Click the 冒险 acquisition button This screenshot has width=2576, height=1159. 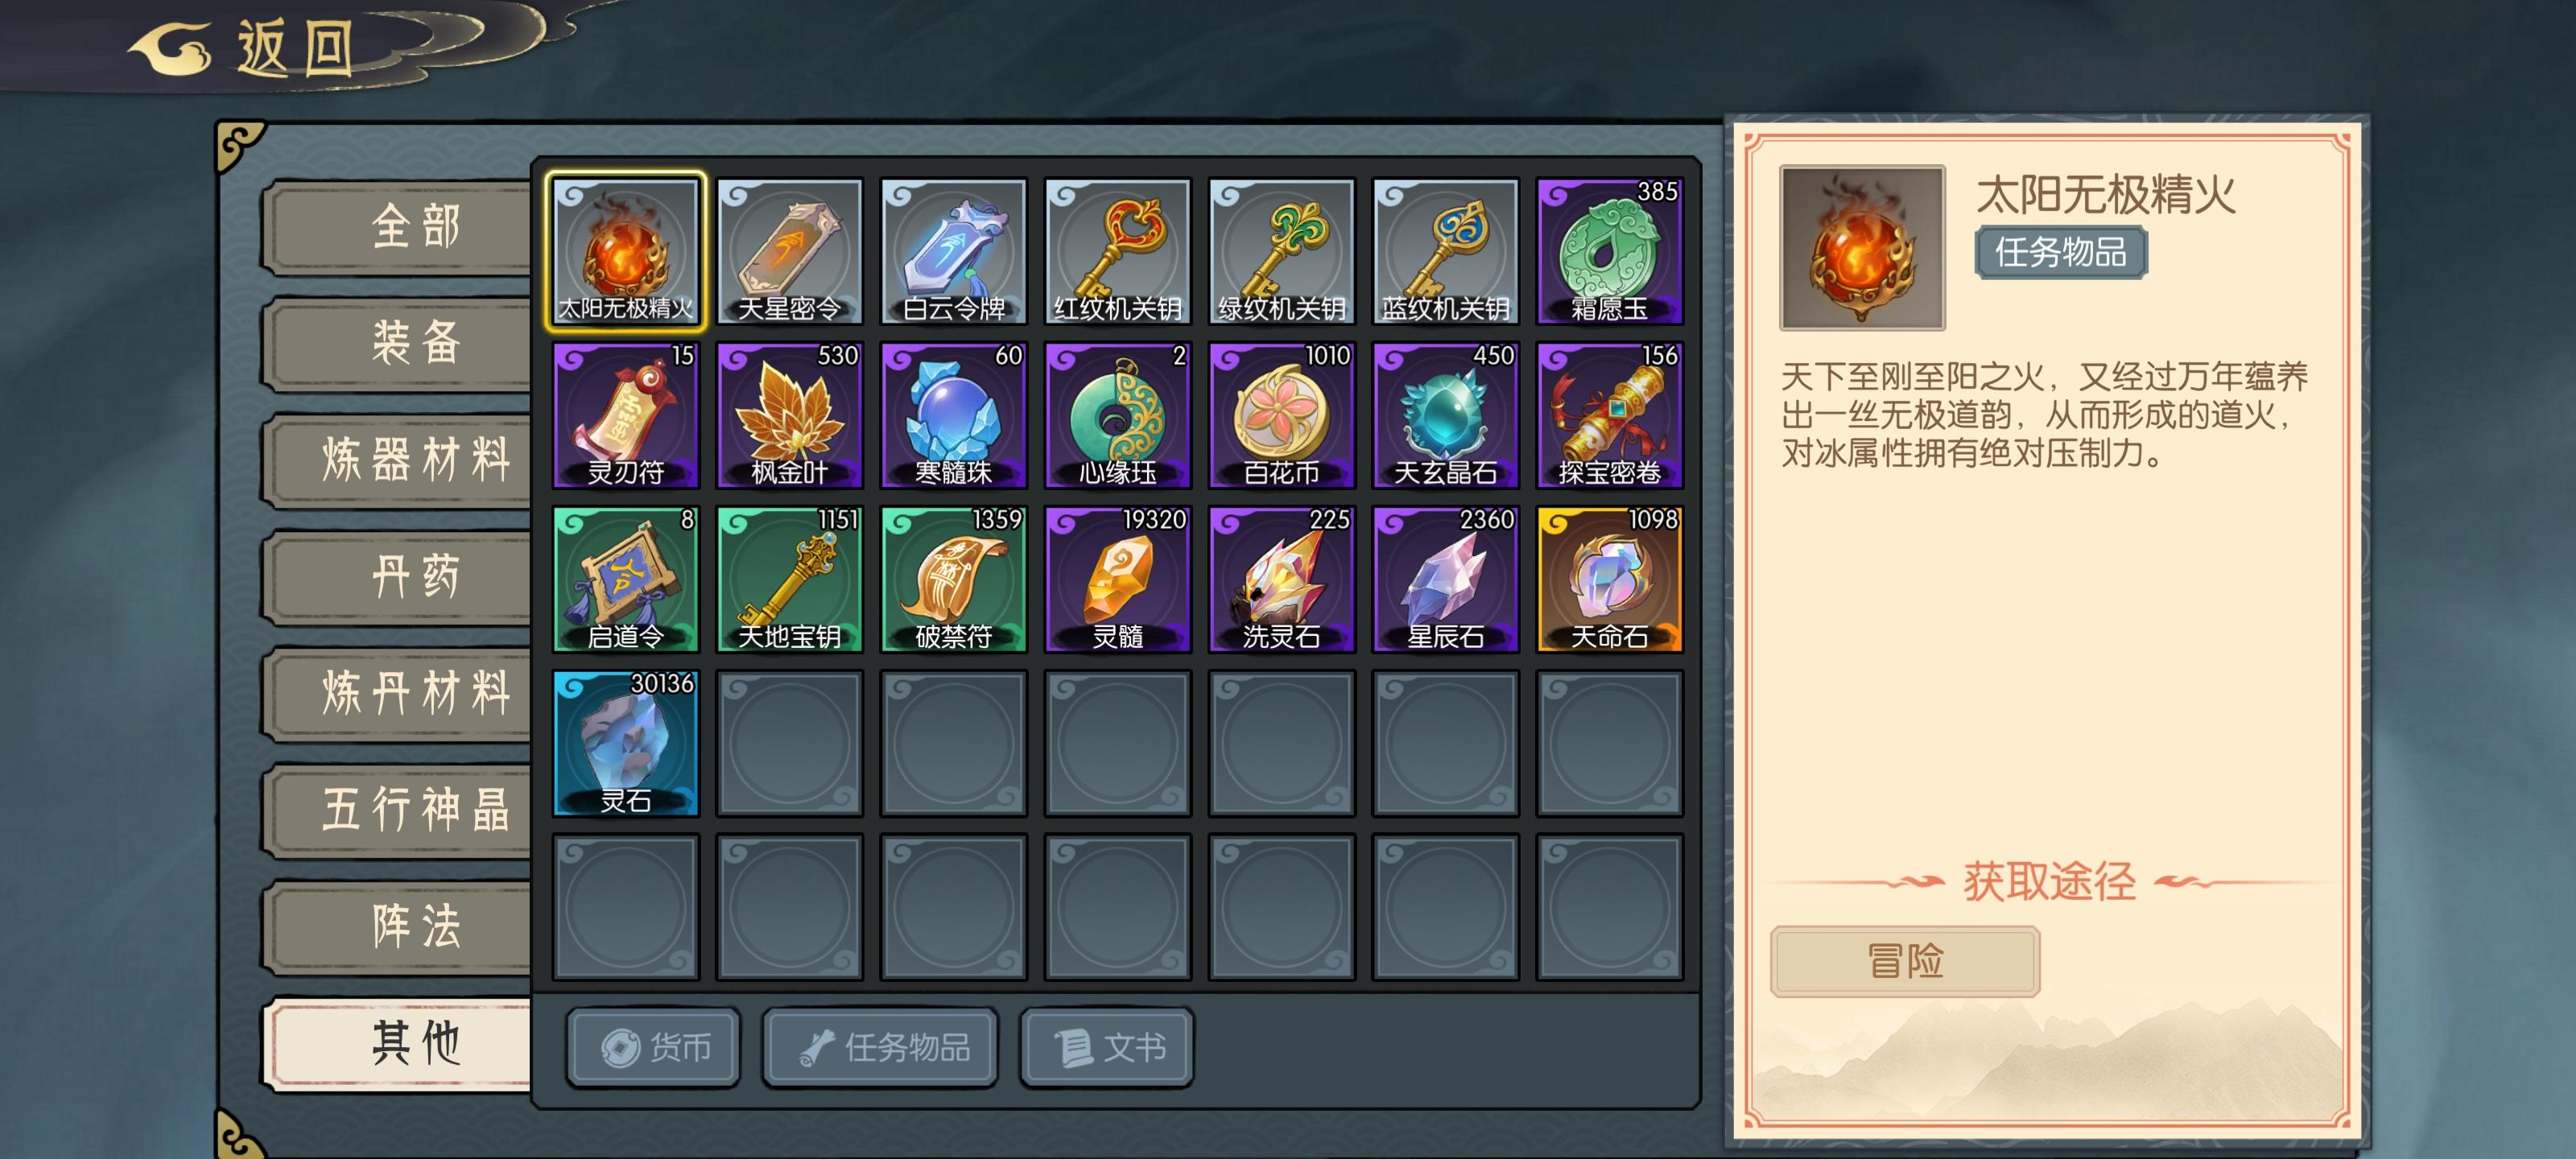point(1904,961)
